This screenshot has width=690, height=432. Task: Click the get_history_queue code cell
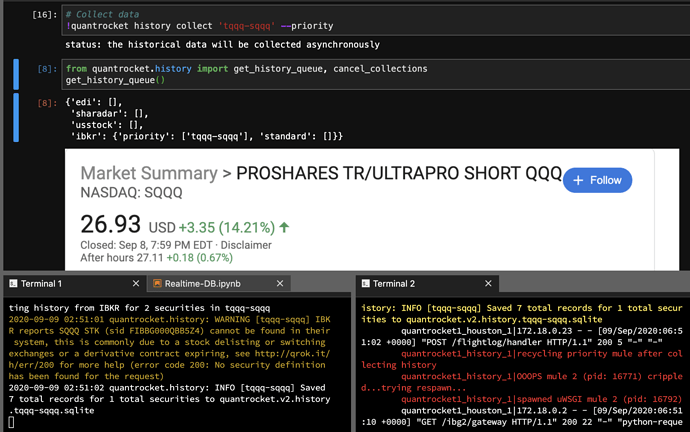click(376, 74)
